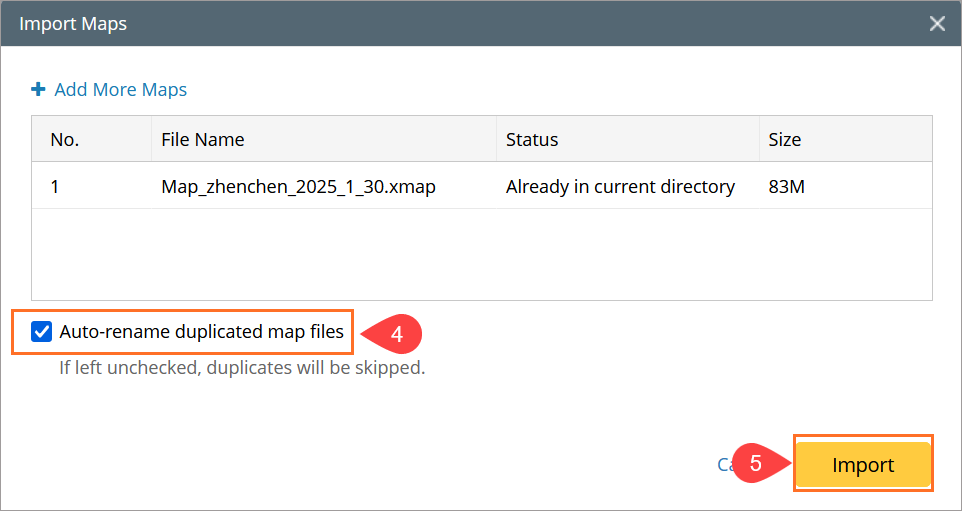Click the Size column header
This screenshot has width=962, height=511.
[785, 140]
